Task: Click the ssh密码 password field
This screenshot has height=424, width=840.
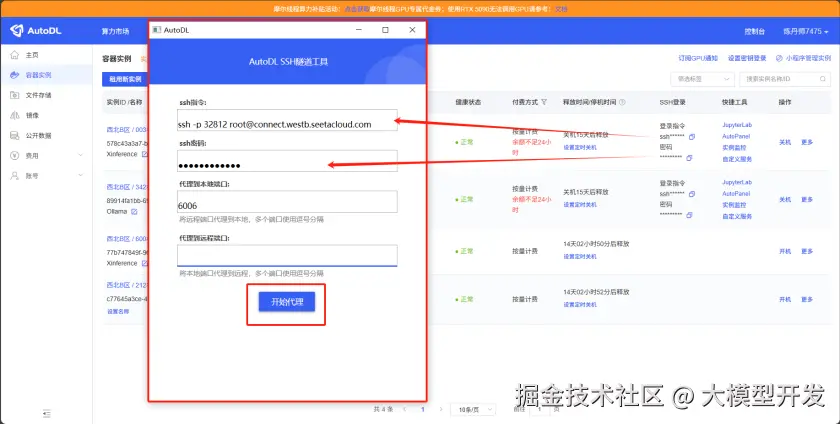Action: (x=287, y=161)
